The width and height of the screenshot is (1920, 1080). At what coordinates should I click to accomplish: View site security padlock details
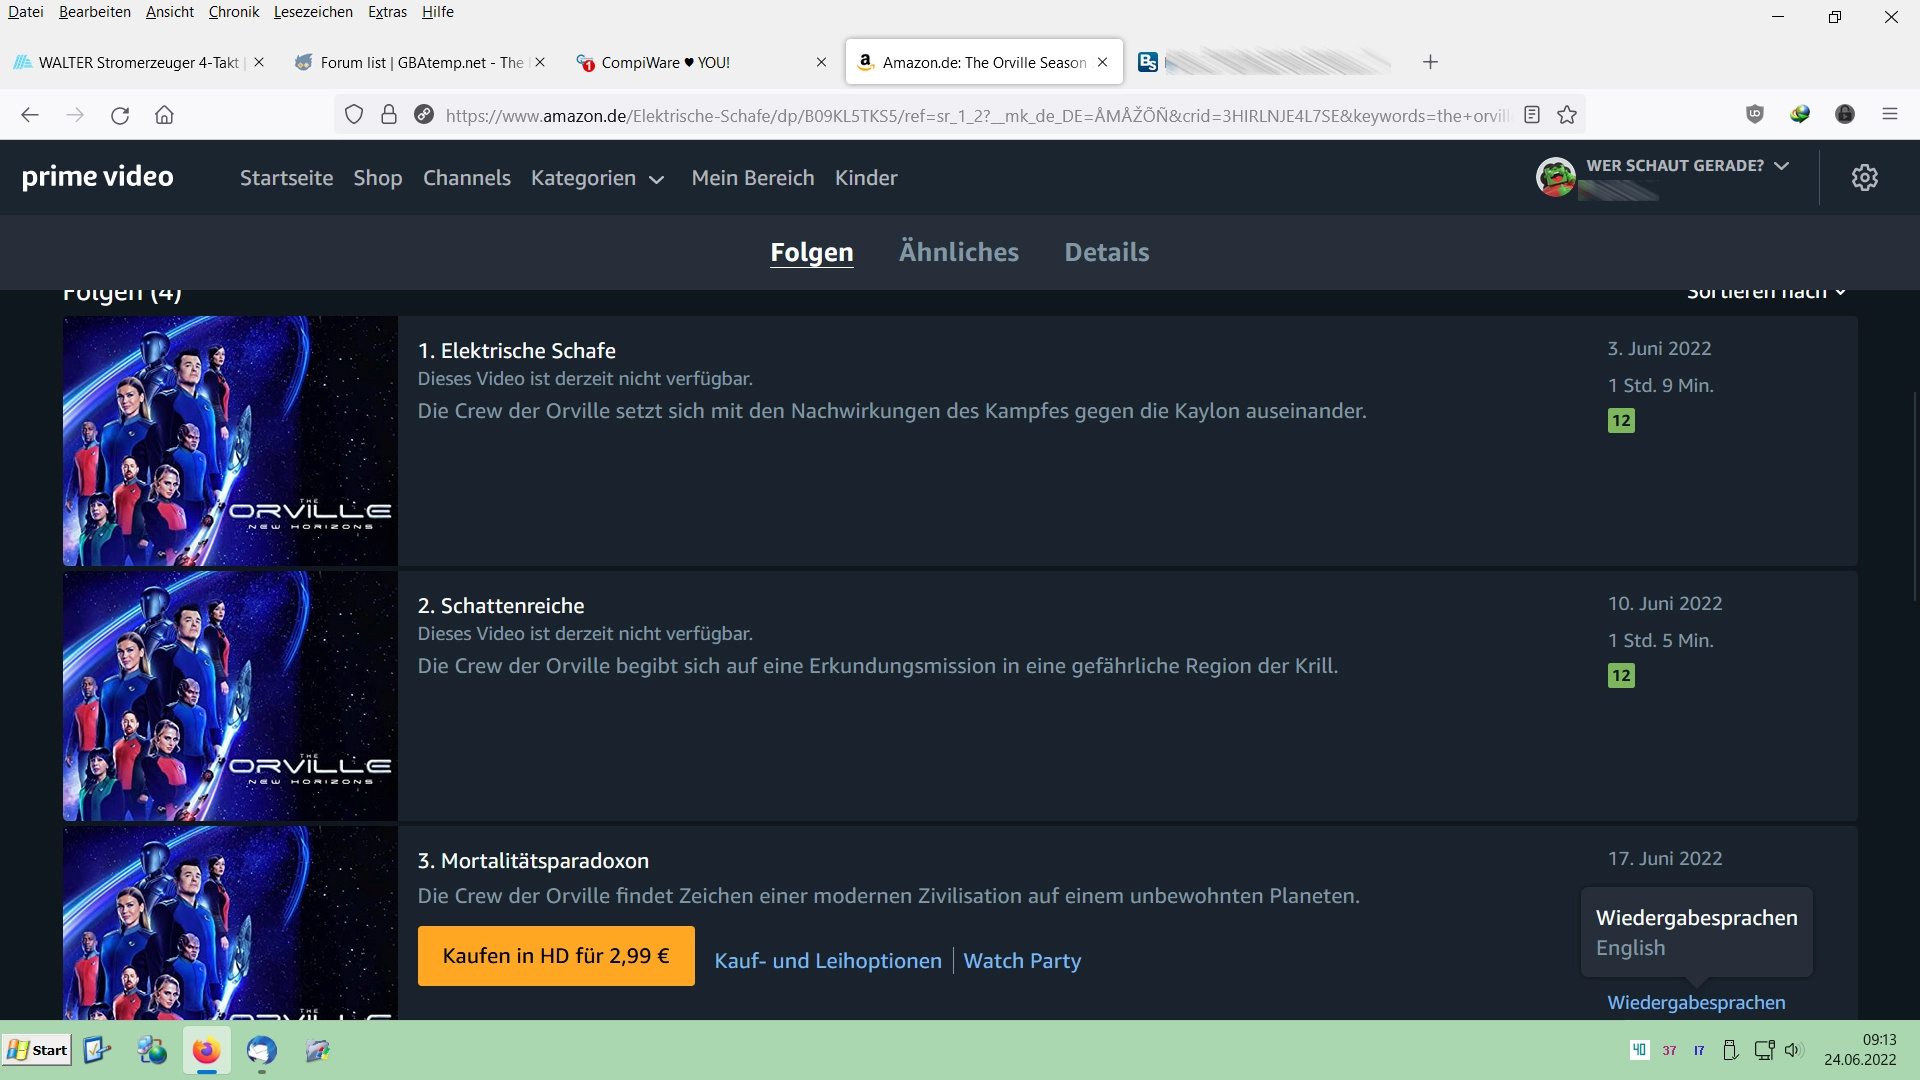click(389, 115)
